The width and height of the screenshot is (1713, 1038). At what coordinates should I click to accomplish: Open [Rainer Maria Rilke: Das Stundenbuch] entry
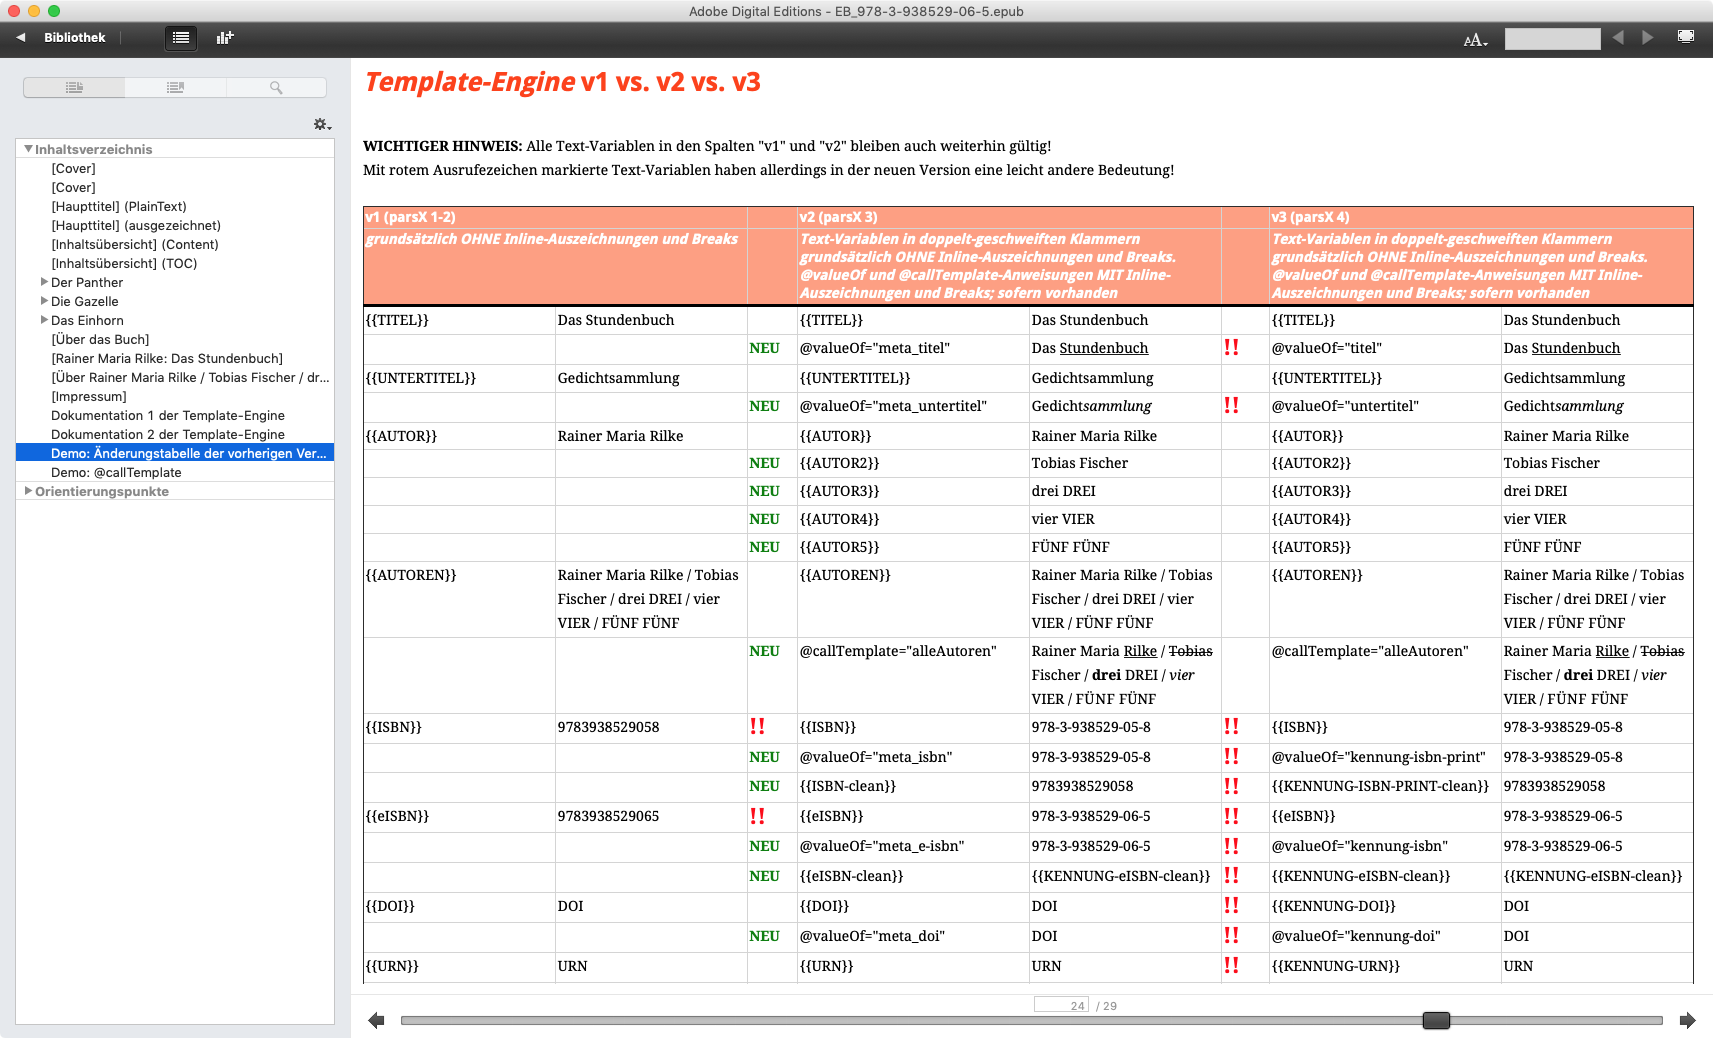(167, 358)
